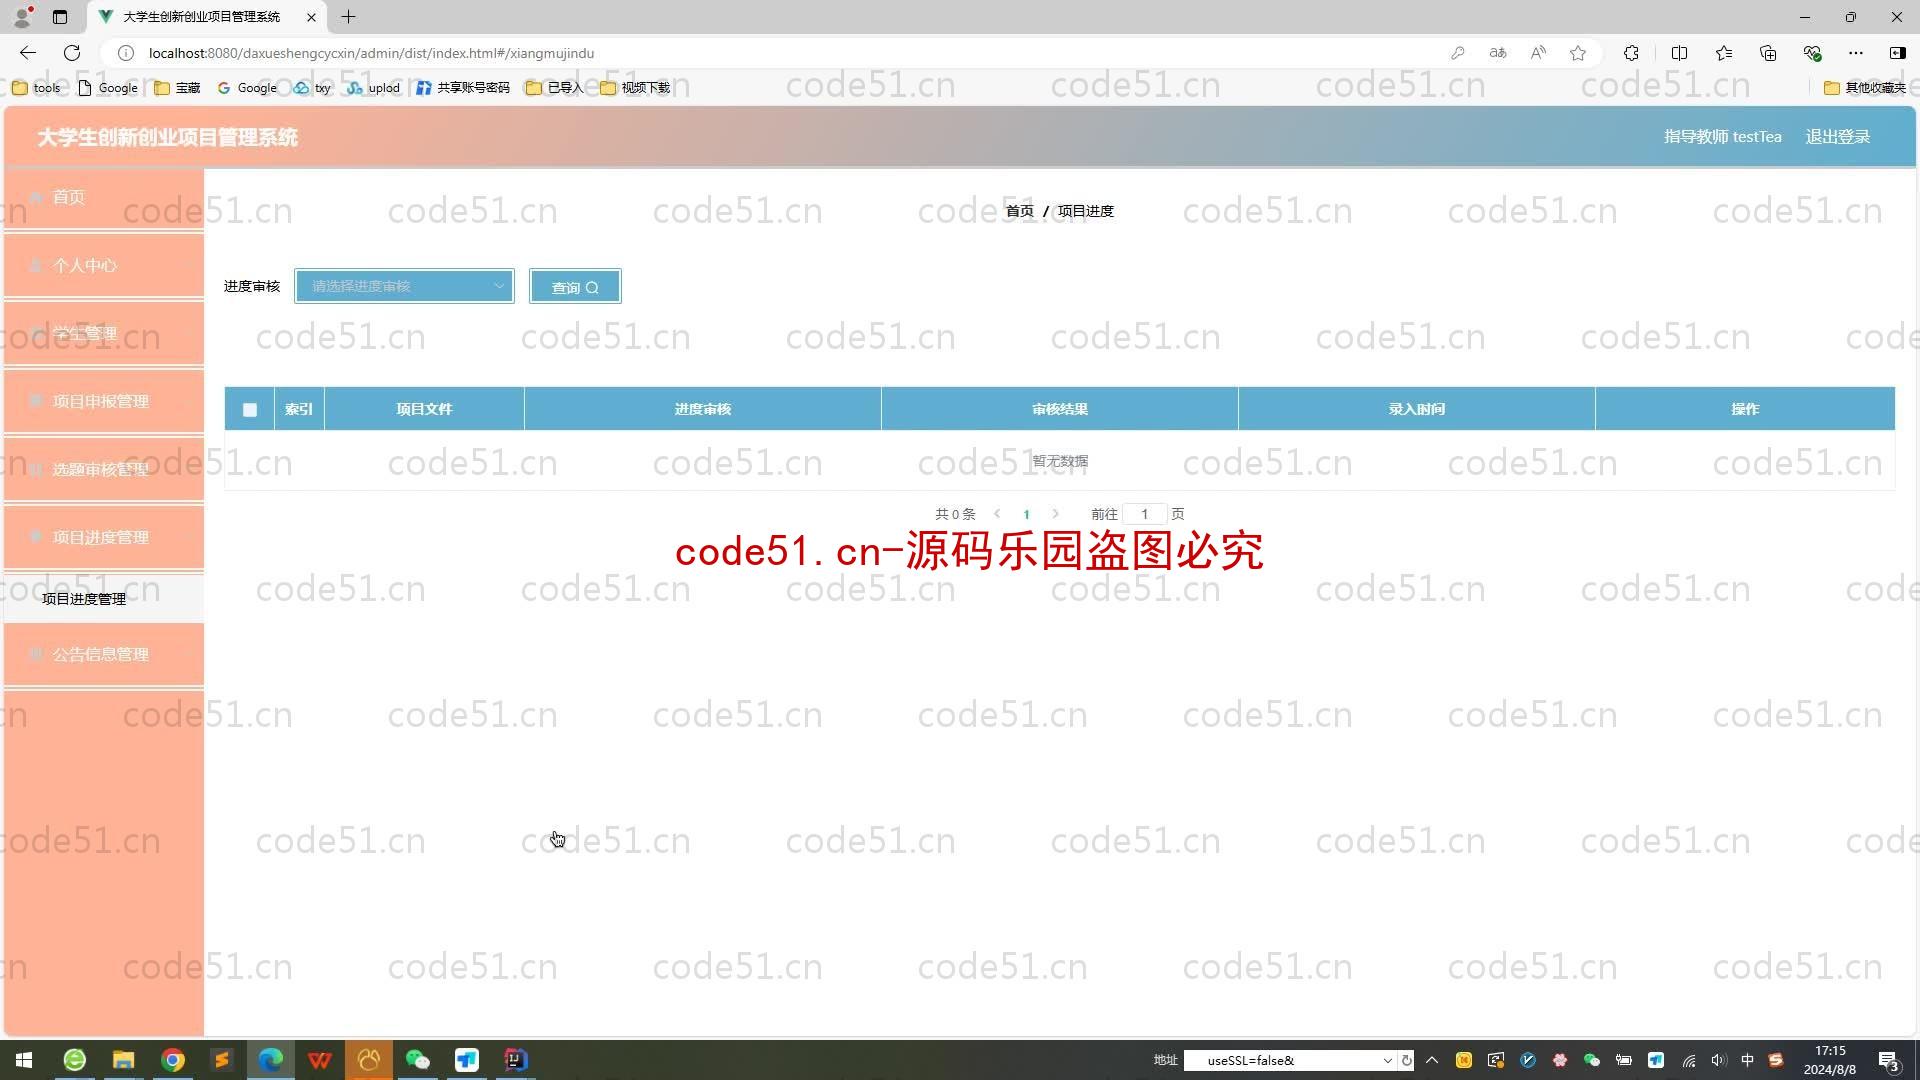This screenshot has height=1080, width=1920.
Task: Start the Read Aloud feature
Action: click(1538, 53)
